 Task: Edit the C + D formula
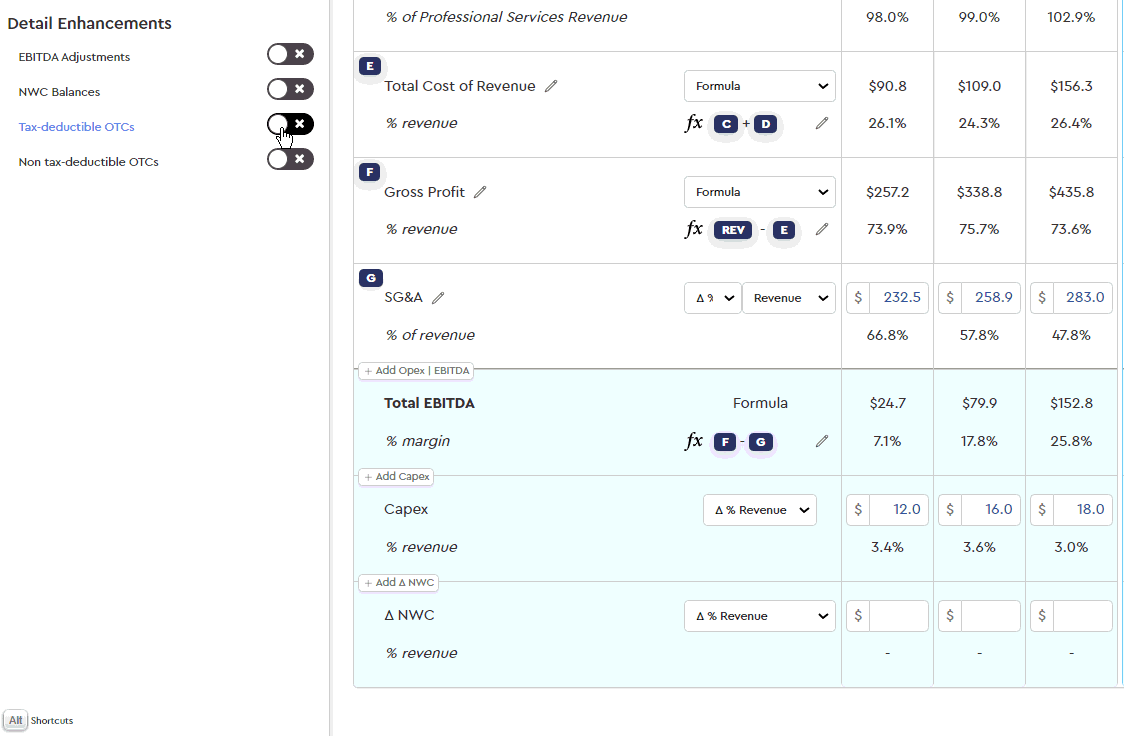click(x=822, y=123)
